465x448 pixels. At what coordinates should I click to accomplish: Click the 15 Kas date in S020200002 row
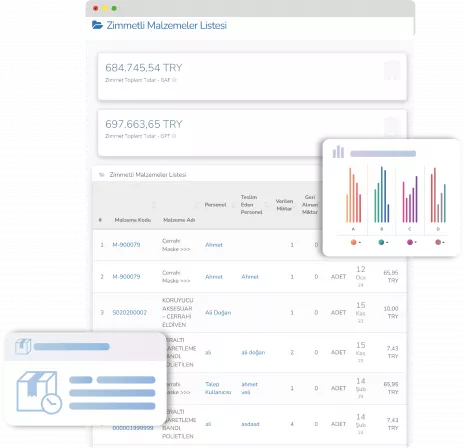pyautogui.click(x=361, y=312)
